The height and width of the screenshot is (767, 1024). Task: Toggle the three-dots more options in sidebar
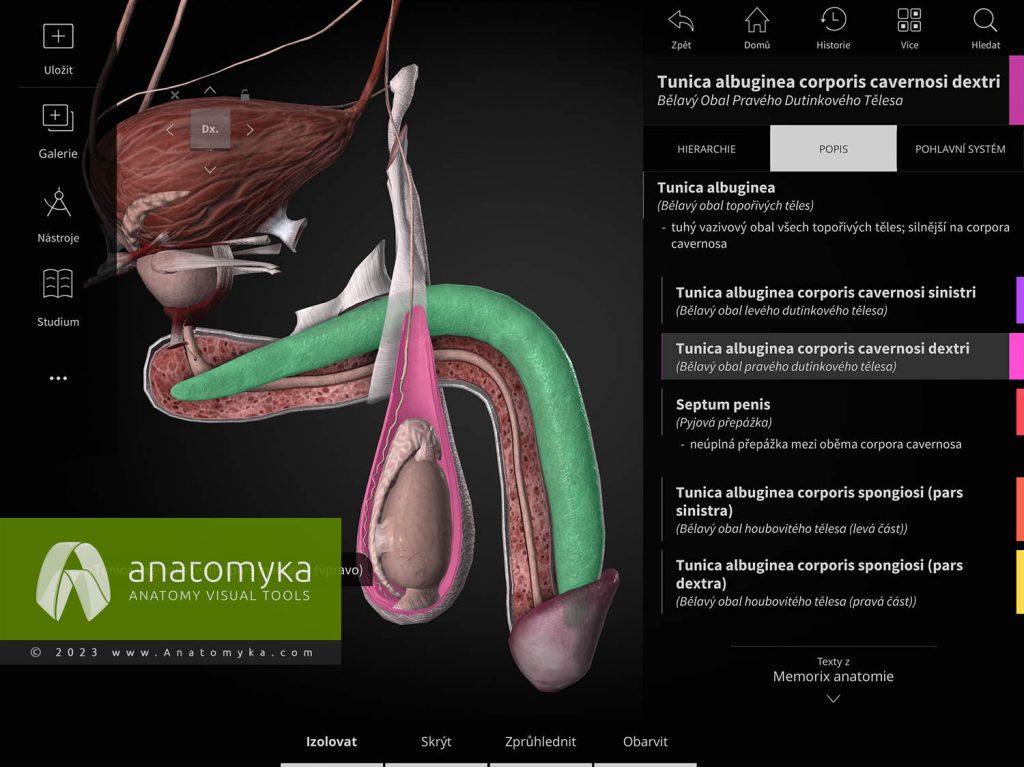click(x=57, y=377)
